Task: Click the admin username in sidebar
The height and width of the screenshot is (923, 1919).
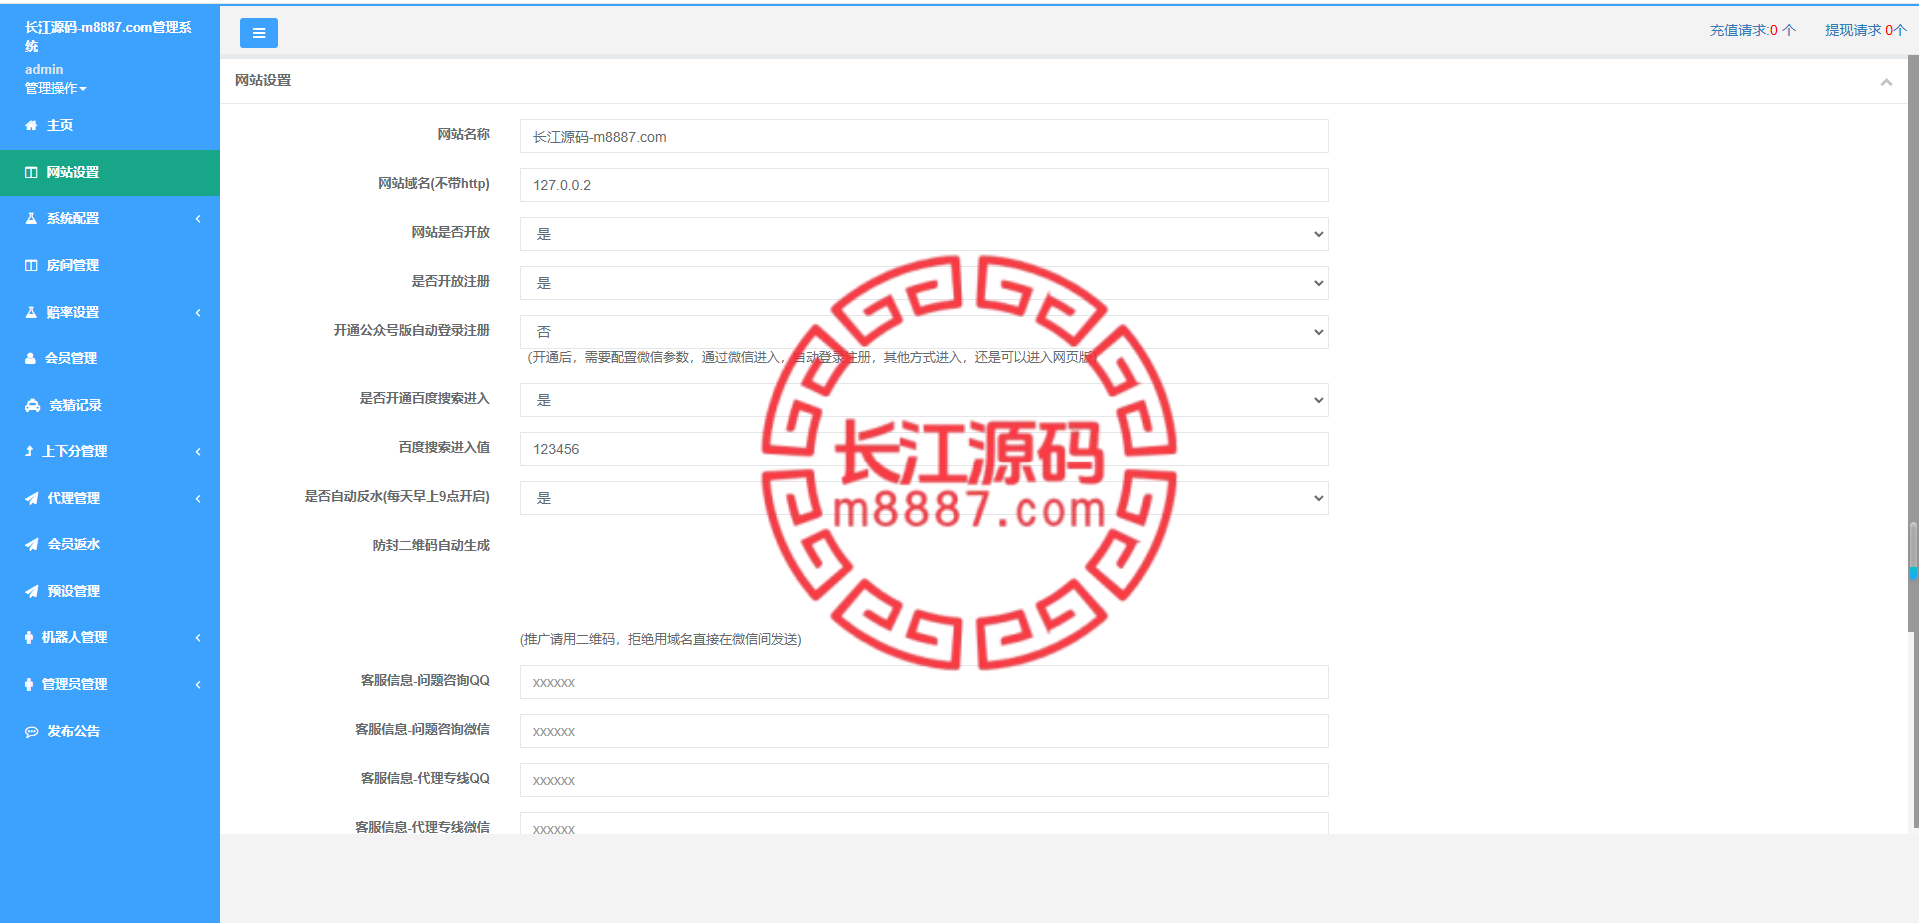Action: tap(44, 69)
